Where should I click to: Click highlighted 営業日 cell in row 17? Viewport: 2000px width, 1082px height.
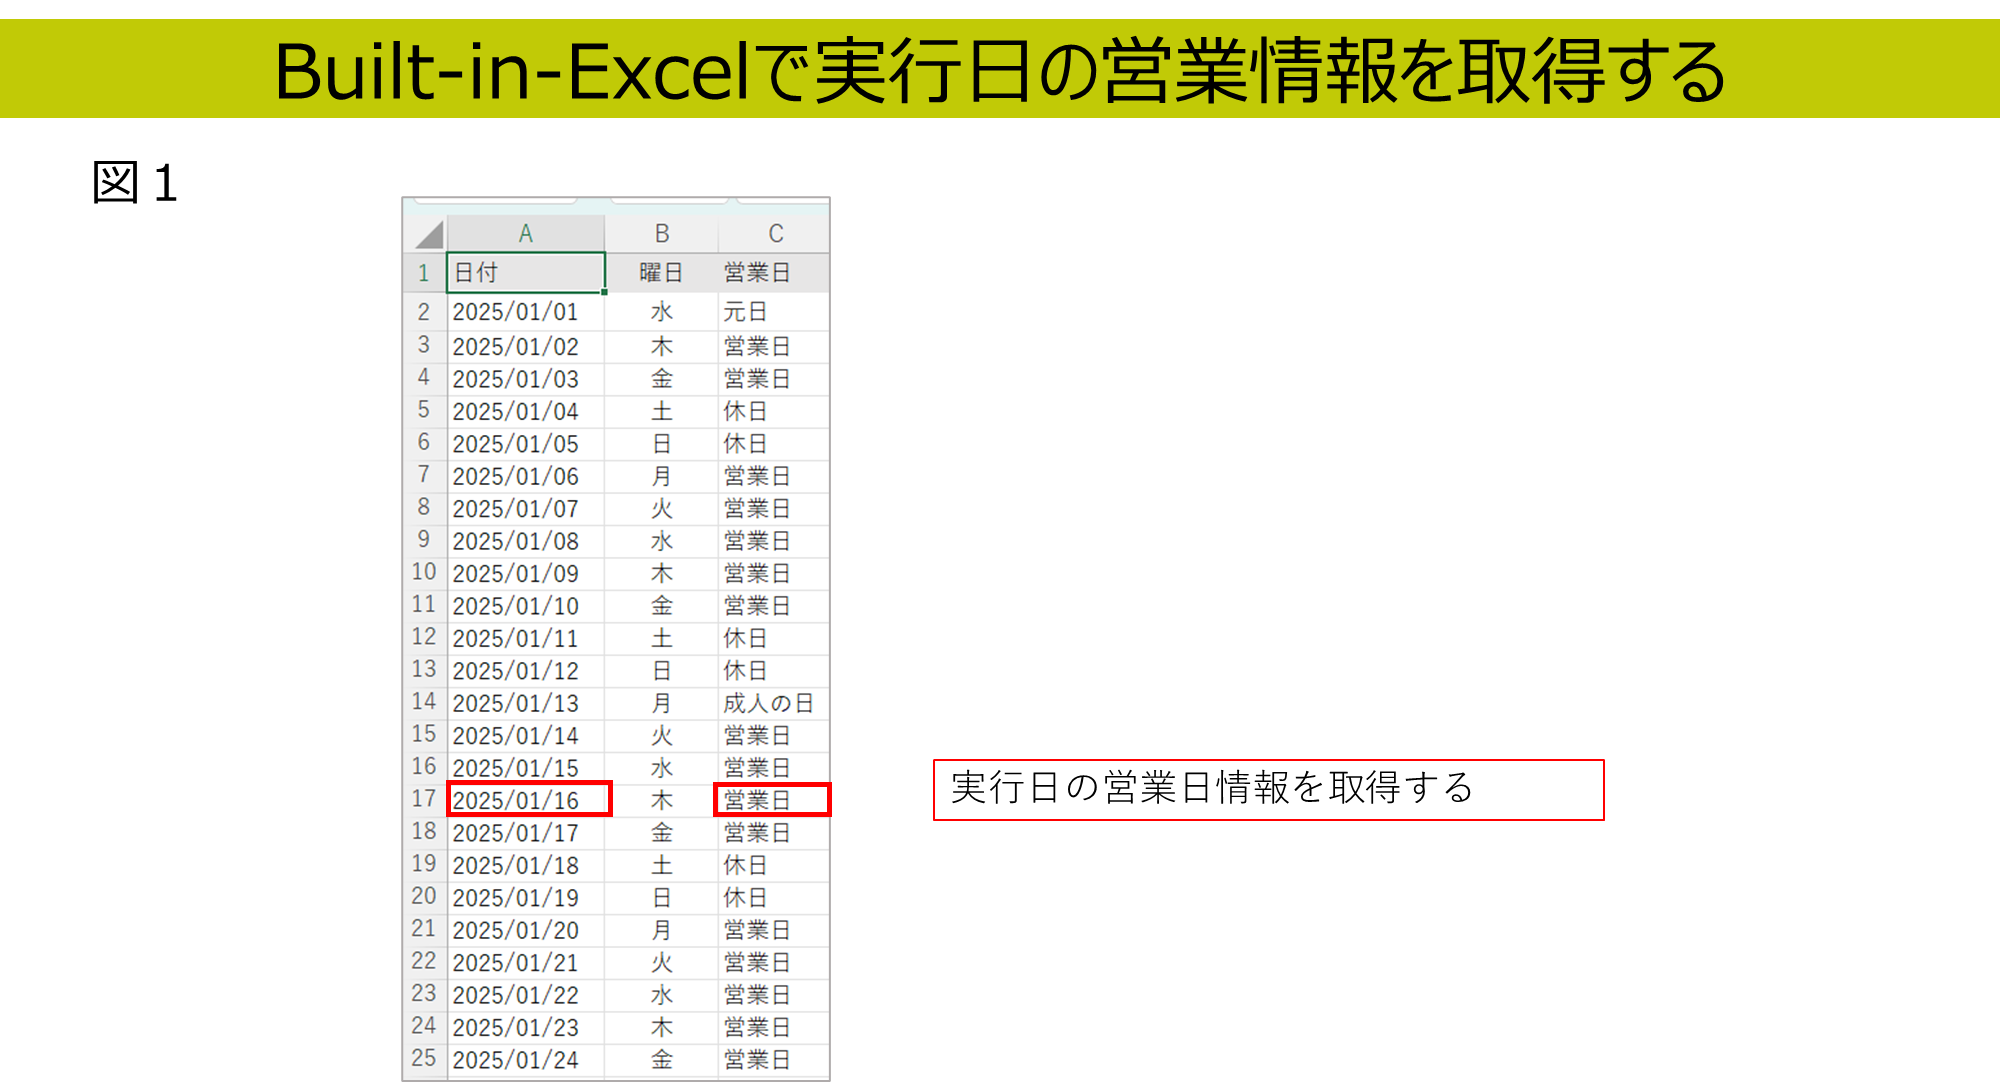772,800
